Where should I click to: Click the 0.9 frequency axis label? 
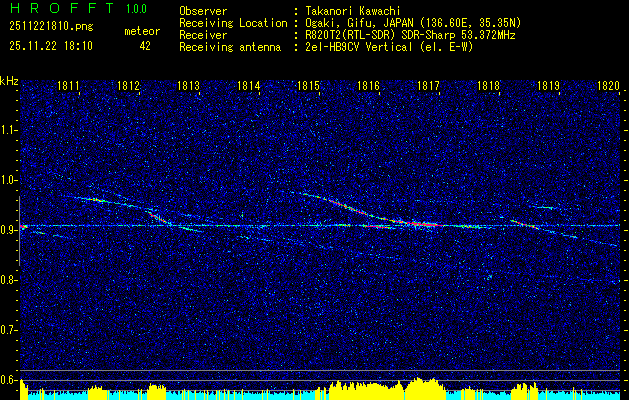click(x=9, y=230)
